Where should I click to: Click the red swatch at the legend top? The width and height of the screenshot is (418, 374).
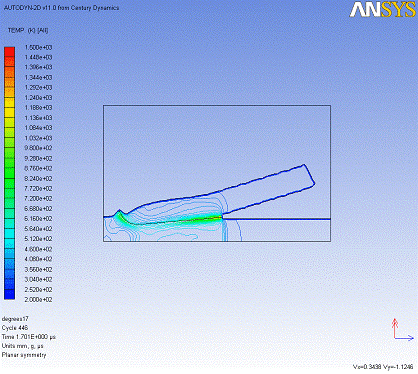click(9, 52)
